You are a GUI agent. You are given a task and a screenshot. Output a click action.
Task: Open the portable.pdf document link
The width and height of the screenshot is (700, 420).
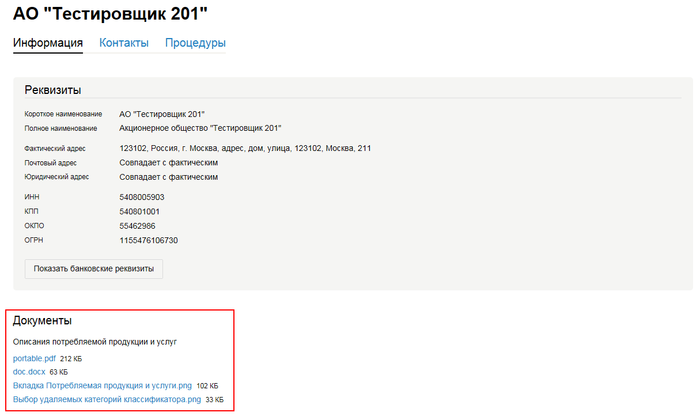click(33, 357)
